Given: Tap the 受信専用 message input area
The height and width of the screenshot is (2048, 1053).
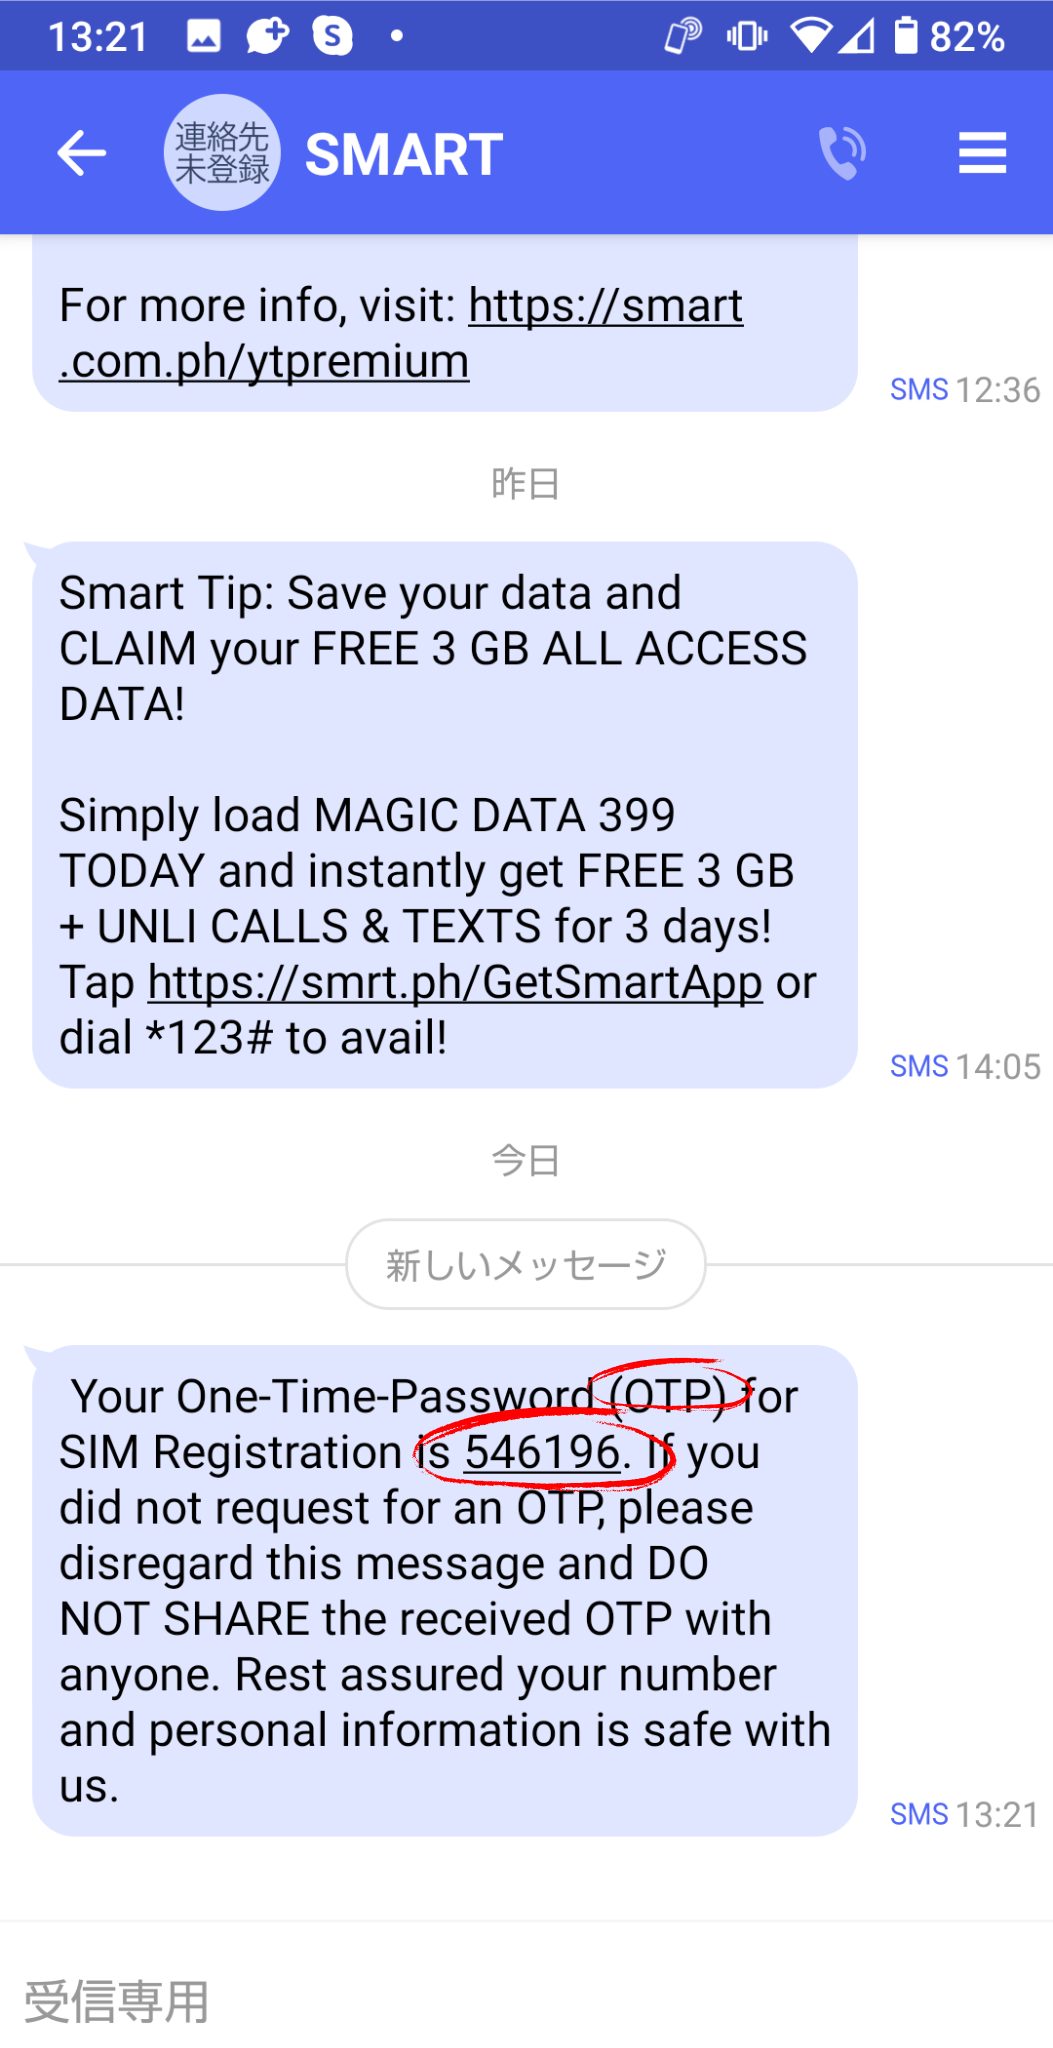Looking at the screenshot, I should click(526, 2001).
